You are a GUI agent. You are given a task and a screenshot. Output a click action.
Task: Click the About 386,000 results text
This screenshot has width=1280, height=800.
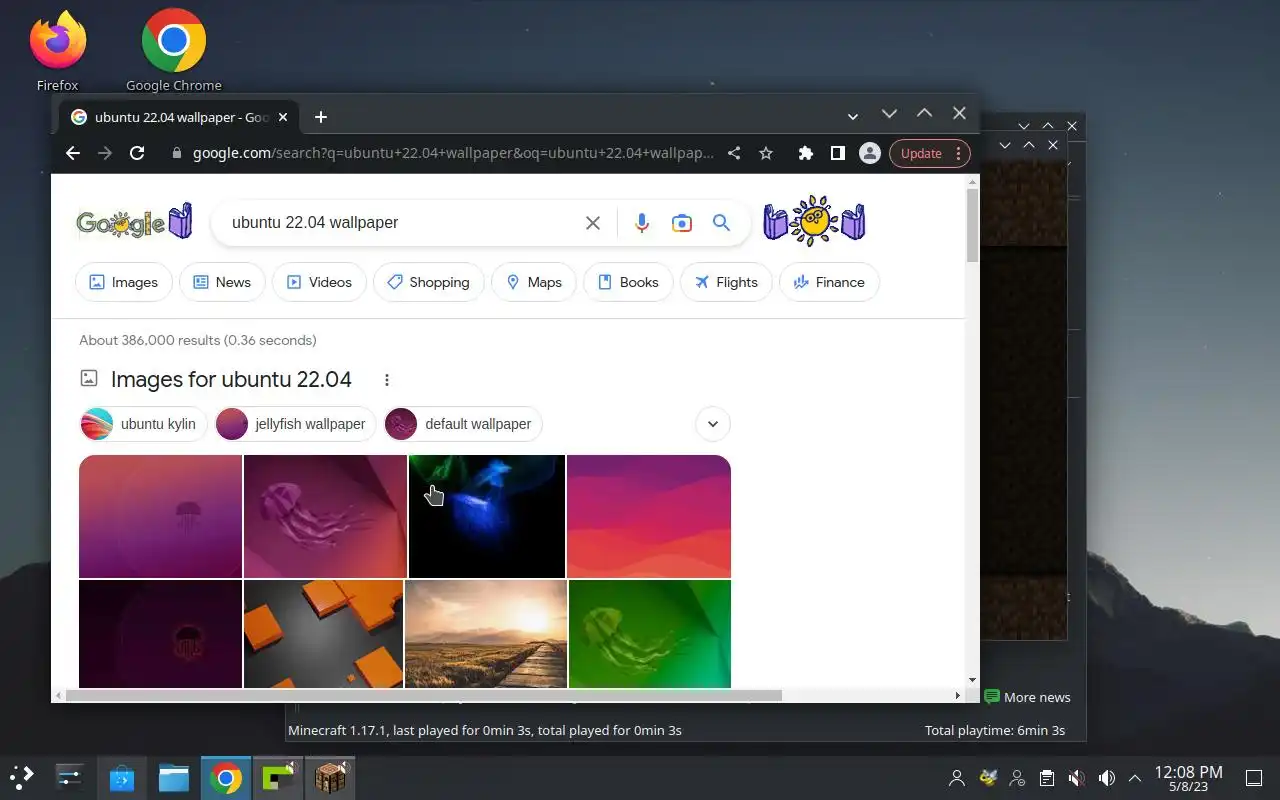click(198, 340)
